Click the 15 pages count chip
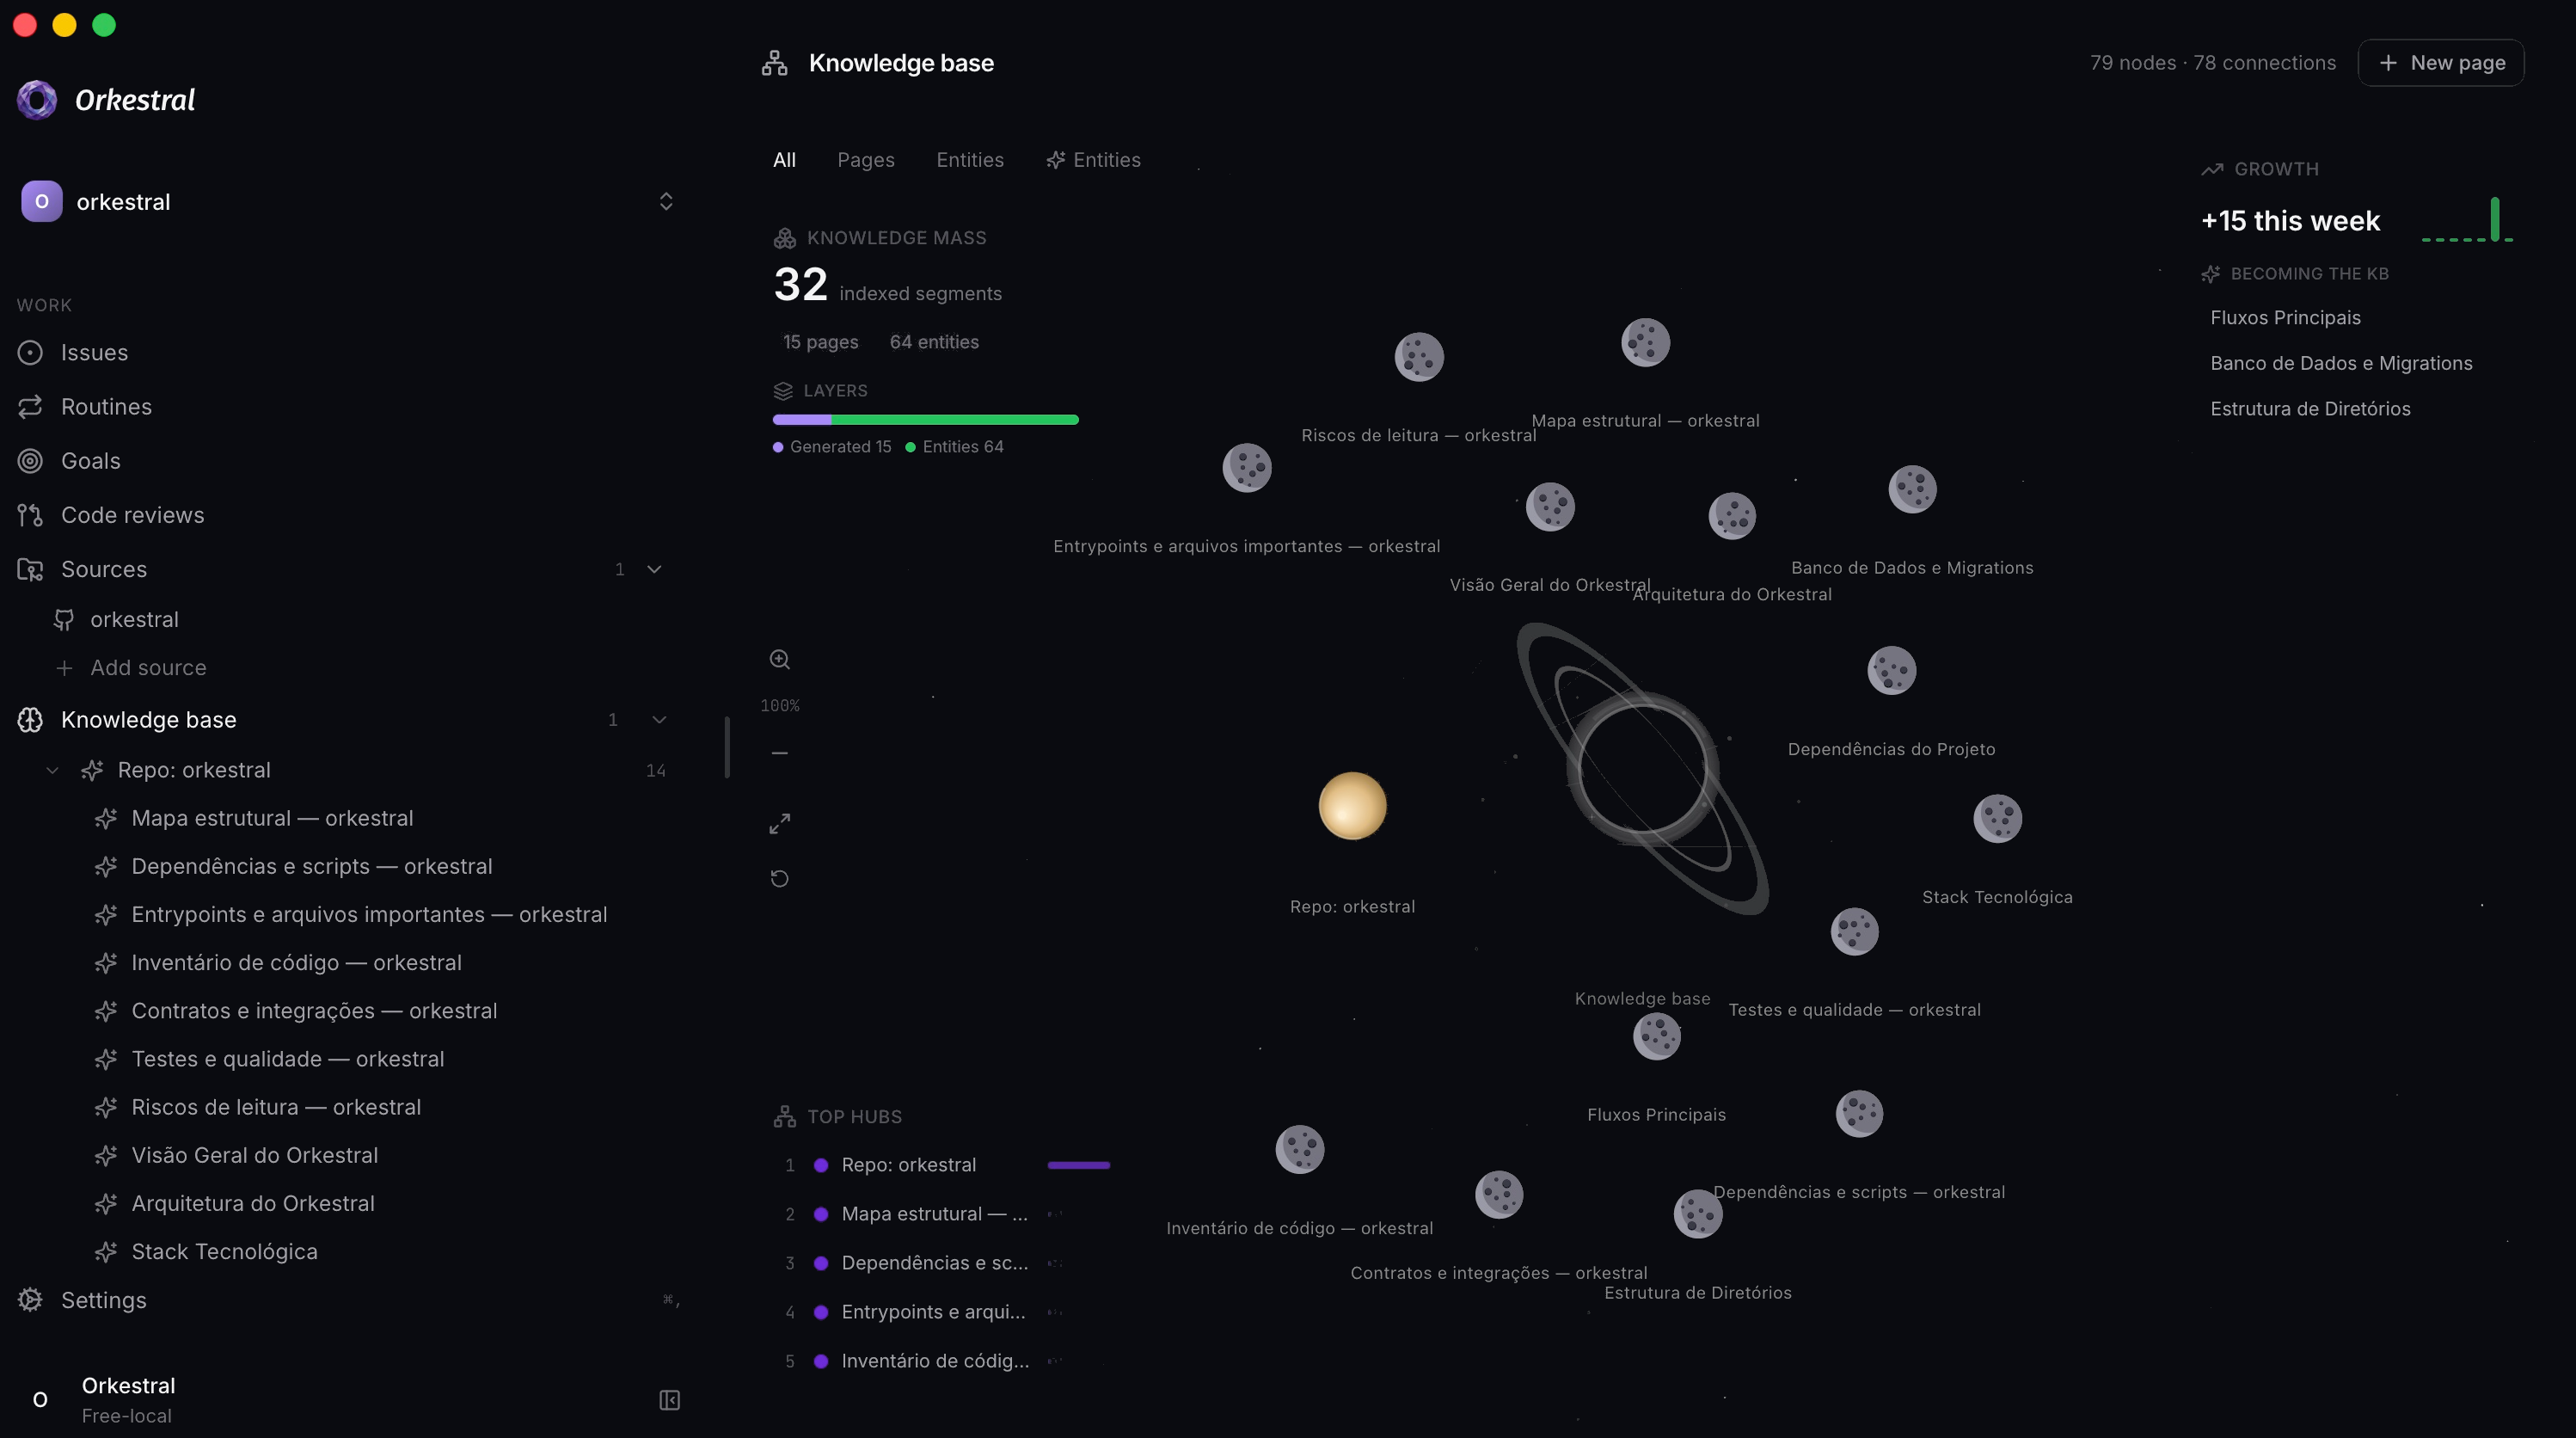The height and width of the screenshot is (1438, 2576). [x=820, y=342]
